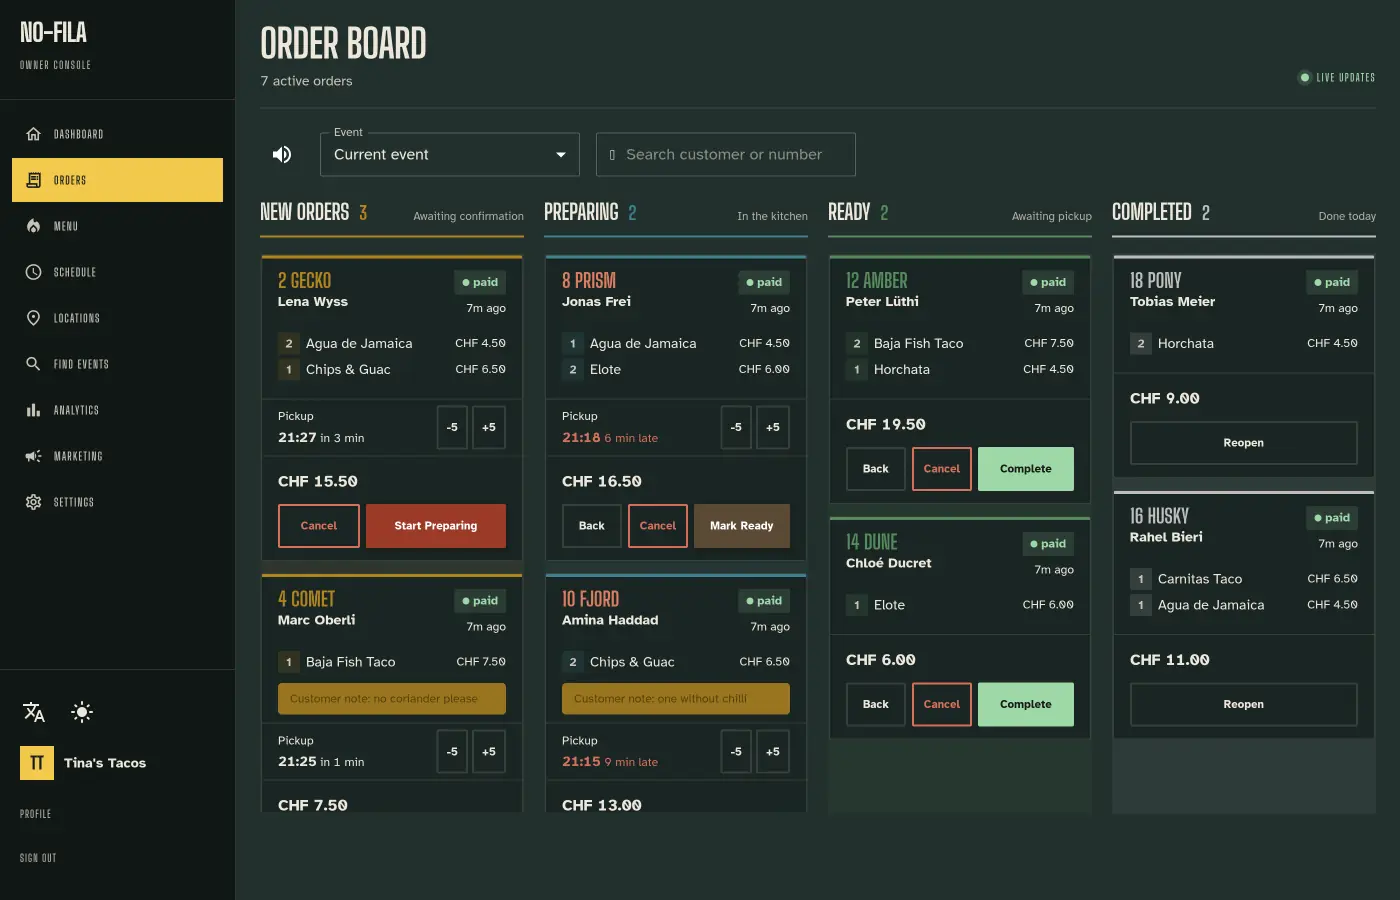Image resolution: width=1400 pixels, height=900 pixels.
Task: Add 5 minutes to FJORD pickup
Action: point(773,752)
